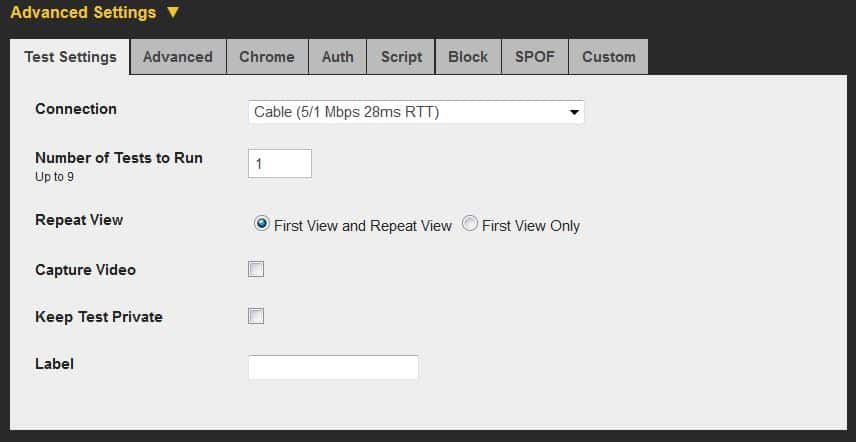
Task: Collapse the Advanced Settings triangle icon
Action: coord(173,12)
